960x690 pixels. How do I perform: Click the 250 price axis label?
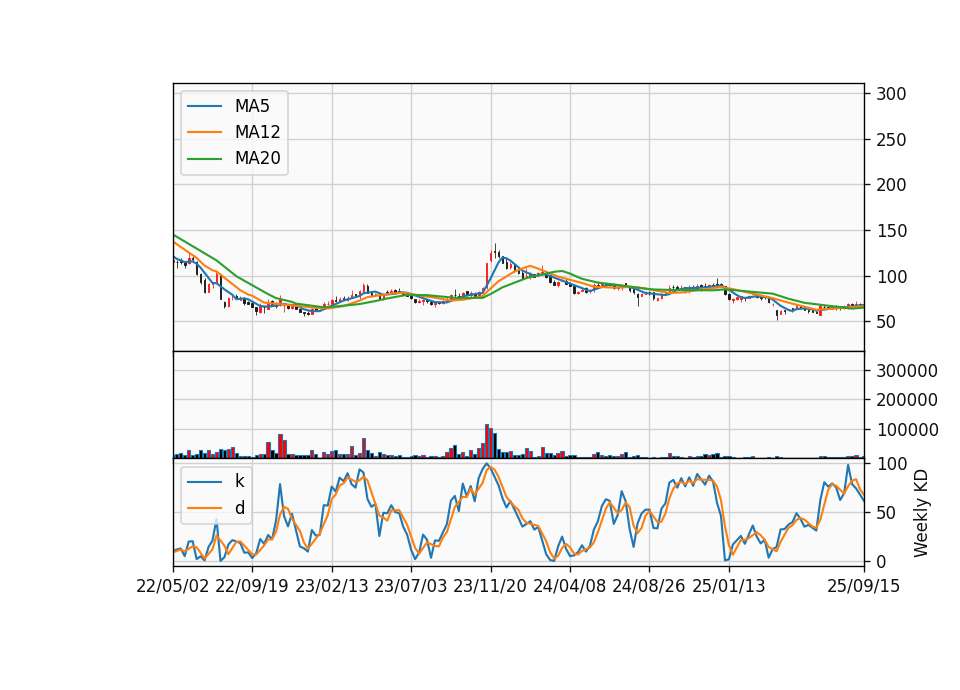click(x=891, y=140)
